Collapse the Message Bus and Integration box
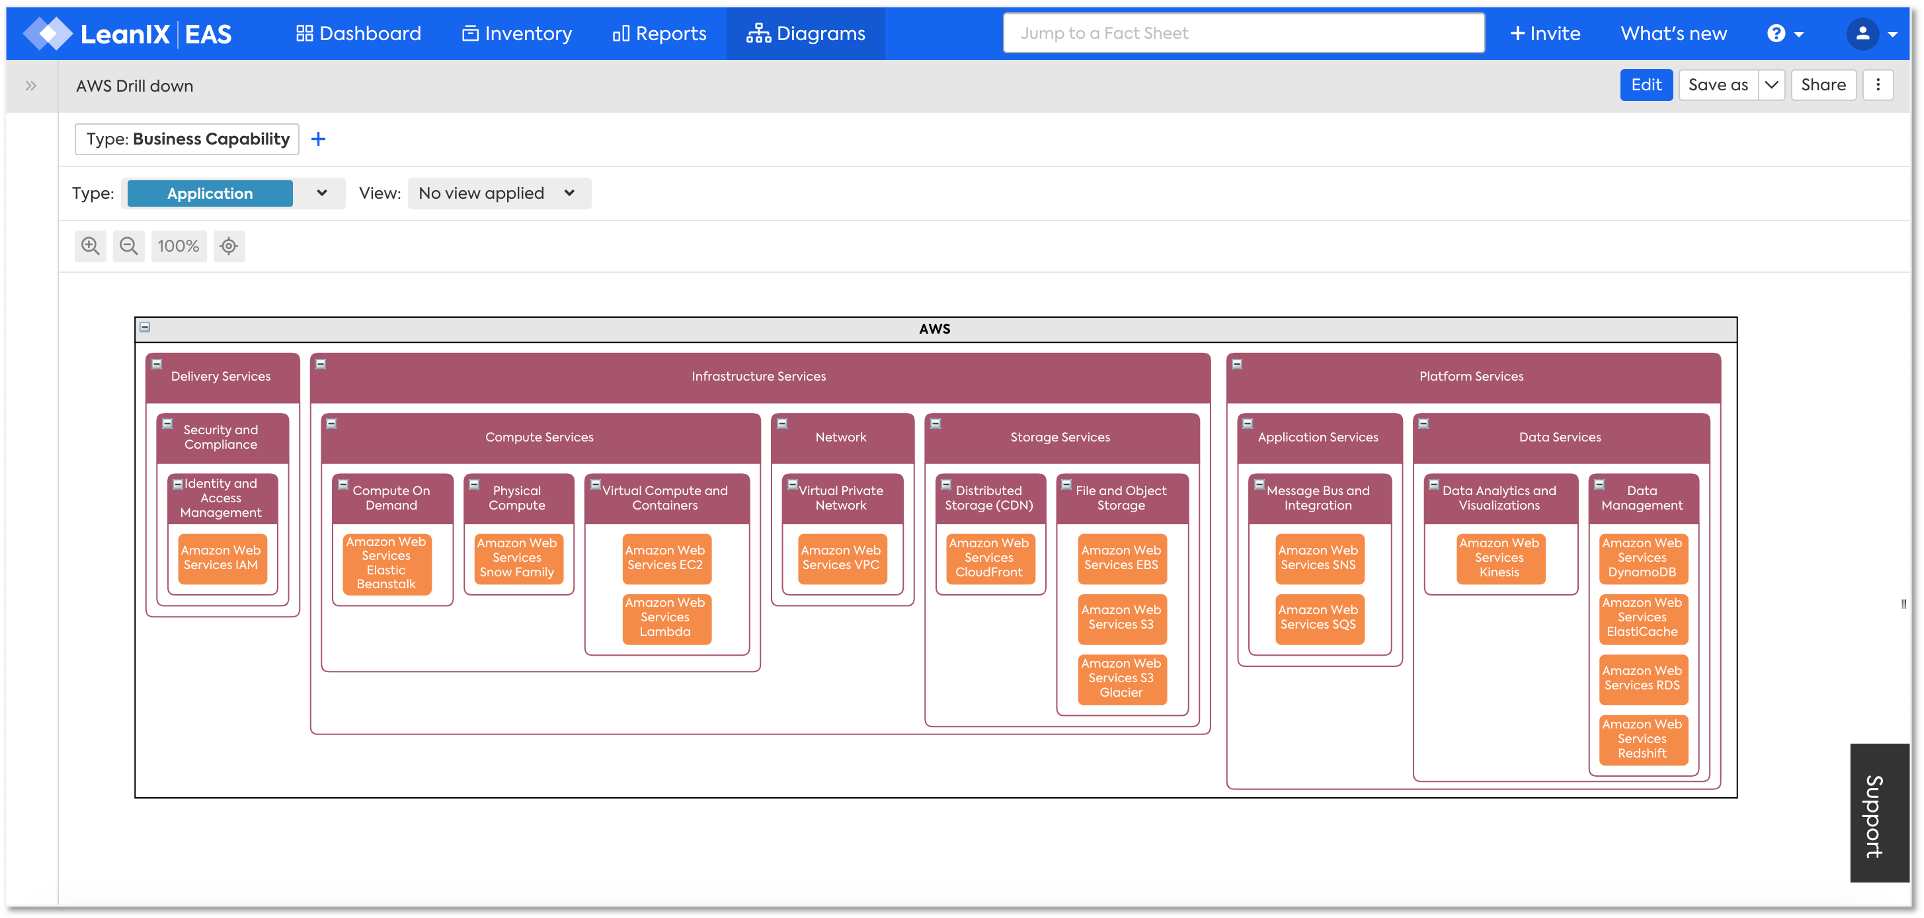Image resolution: width=1924 pixels, height=918 pixels. [1259, 484]
